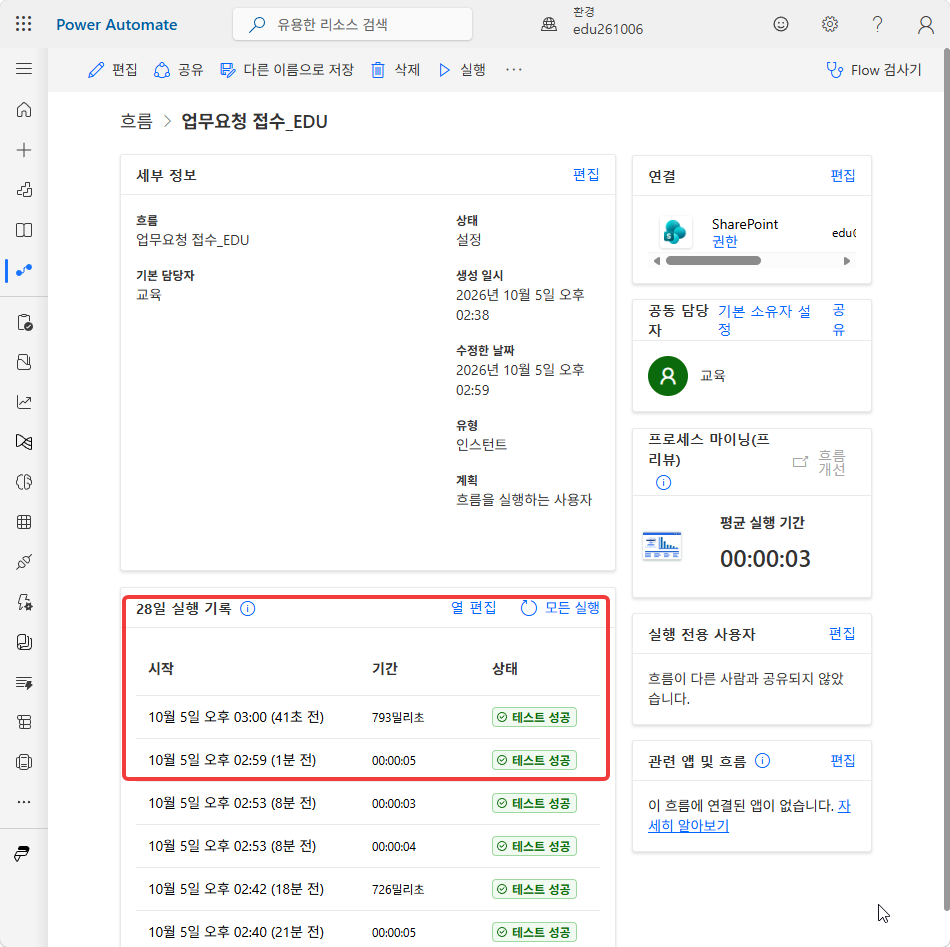Viewport: 950px width, 947px height.
Task: Click 편집 link in 연결 card
Action: [x=843, y=176]
